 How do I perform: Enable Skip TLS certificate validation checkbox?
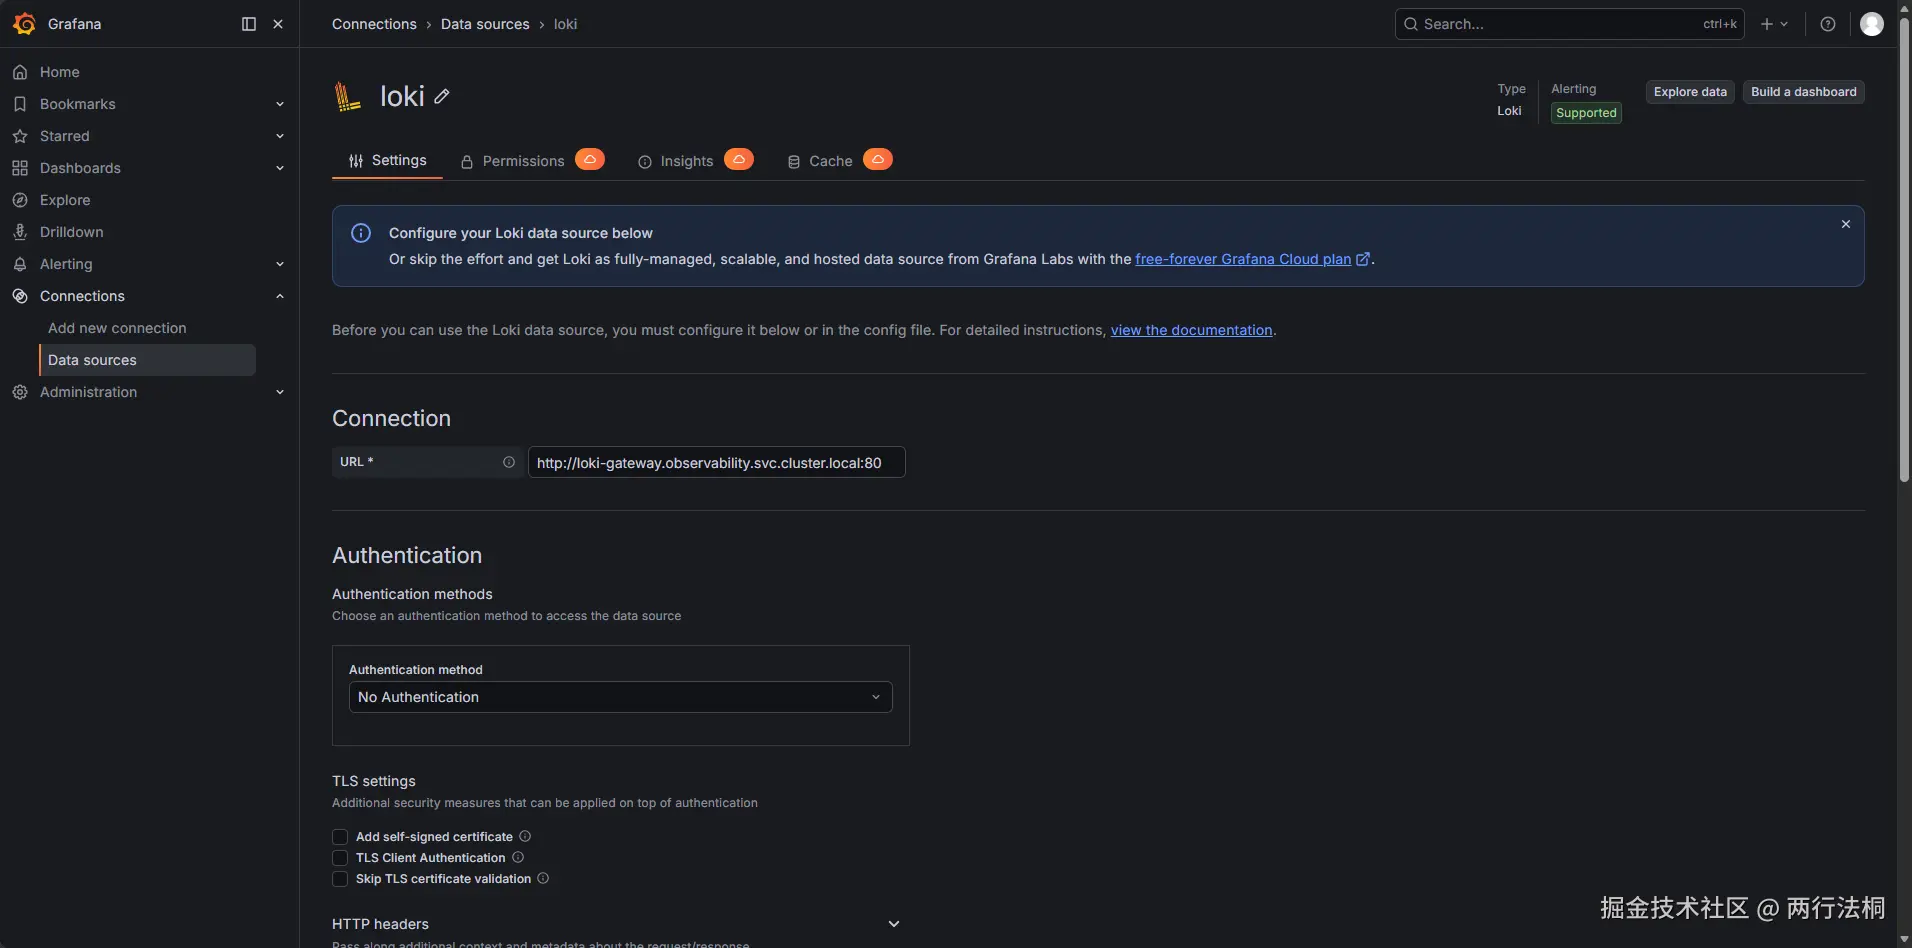(340, 879)
